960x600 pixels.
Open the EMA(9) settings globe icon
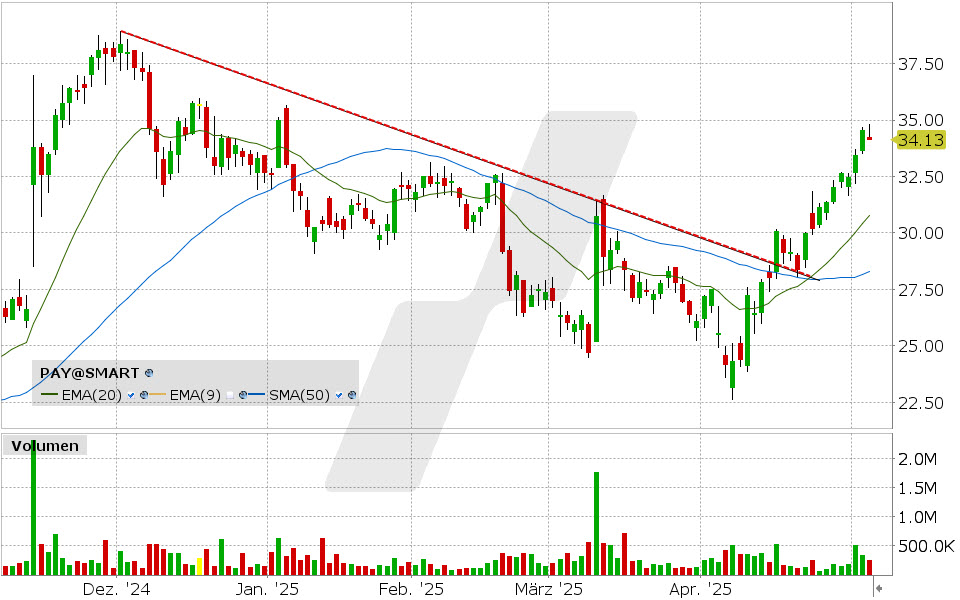click(243, 396)
